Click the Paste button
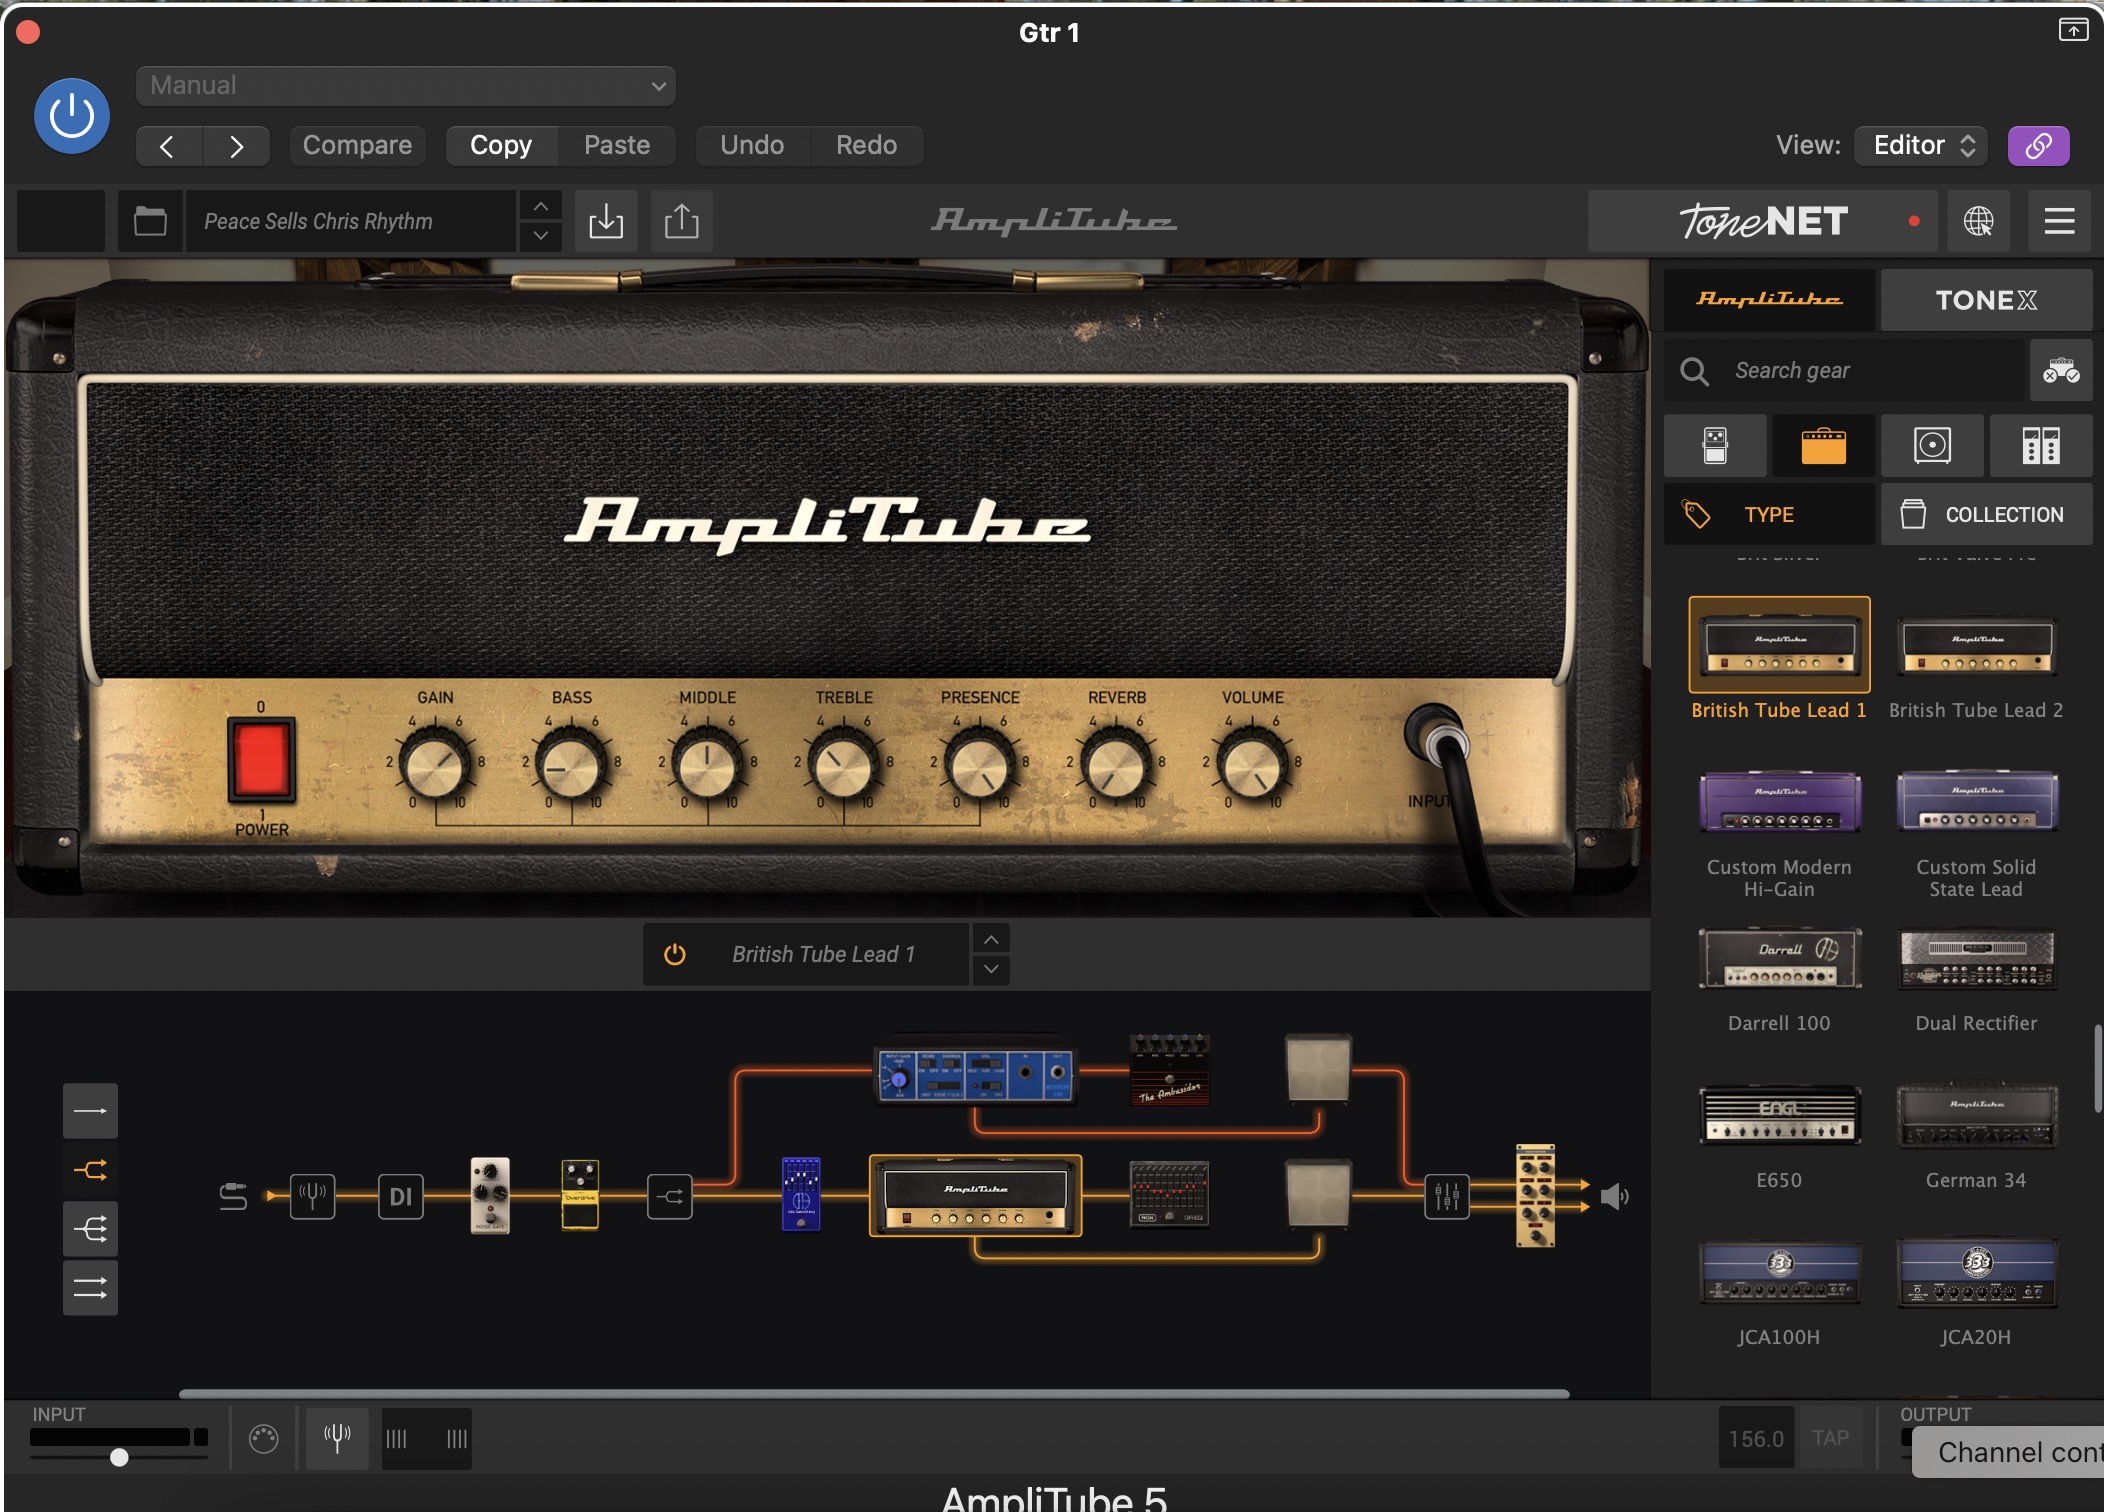Image resolution: width=2104 pixels, height=1512 pixels. [x=617, y=146]
